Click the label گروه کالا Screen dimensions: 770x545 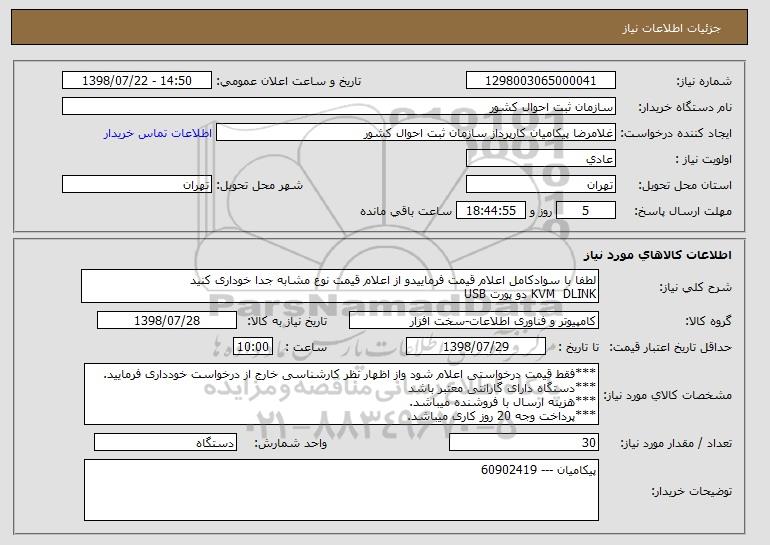[708, 322]
